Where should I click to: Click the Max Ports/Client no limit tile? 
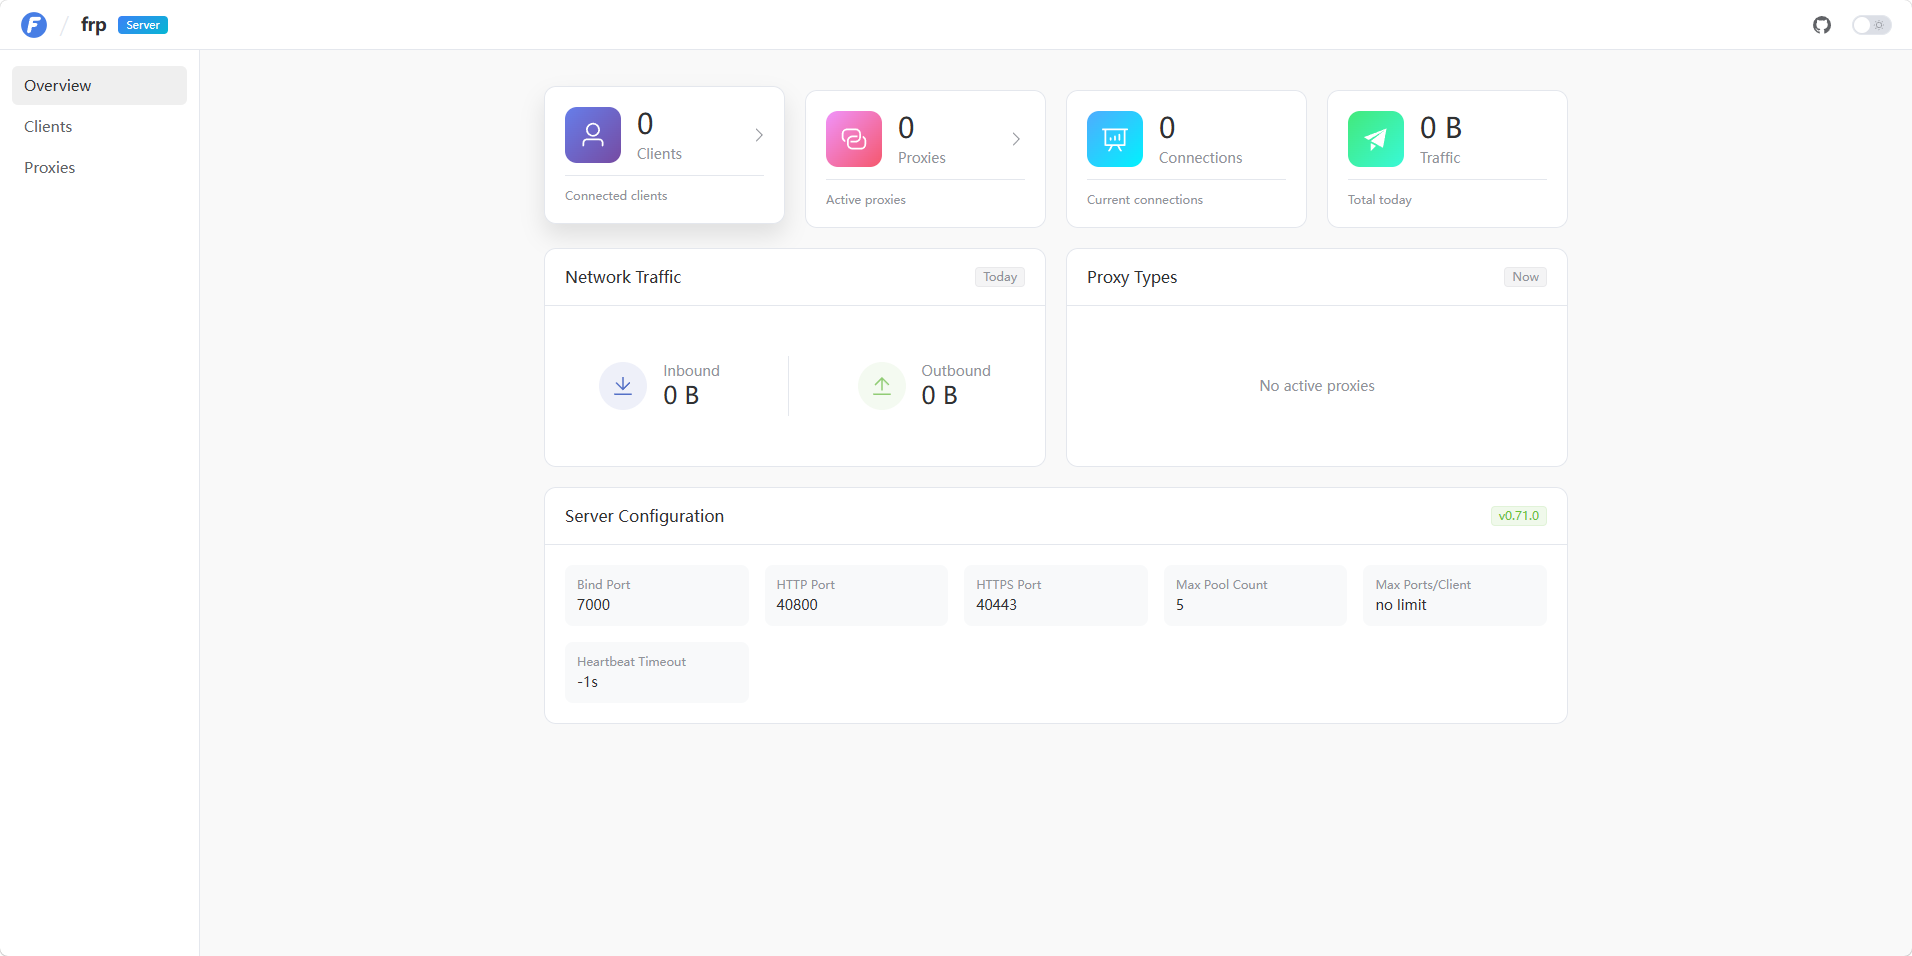[x=1455, y=595]
